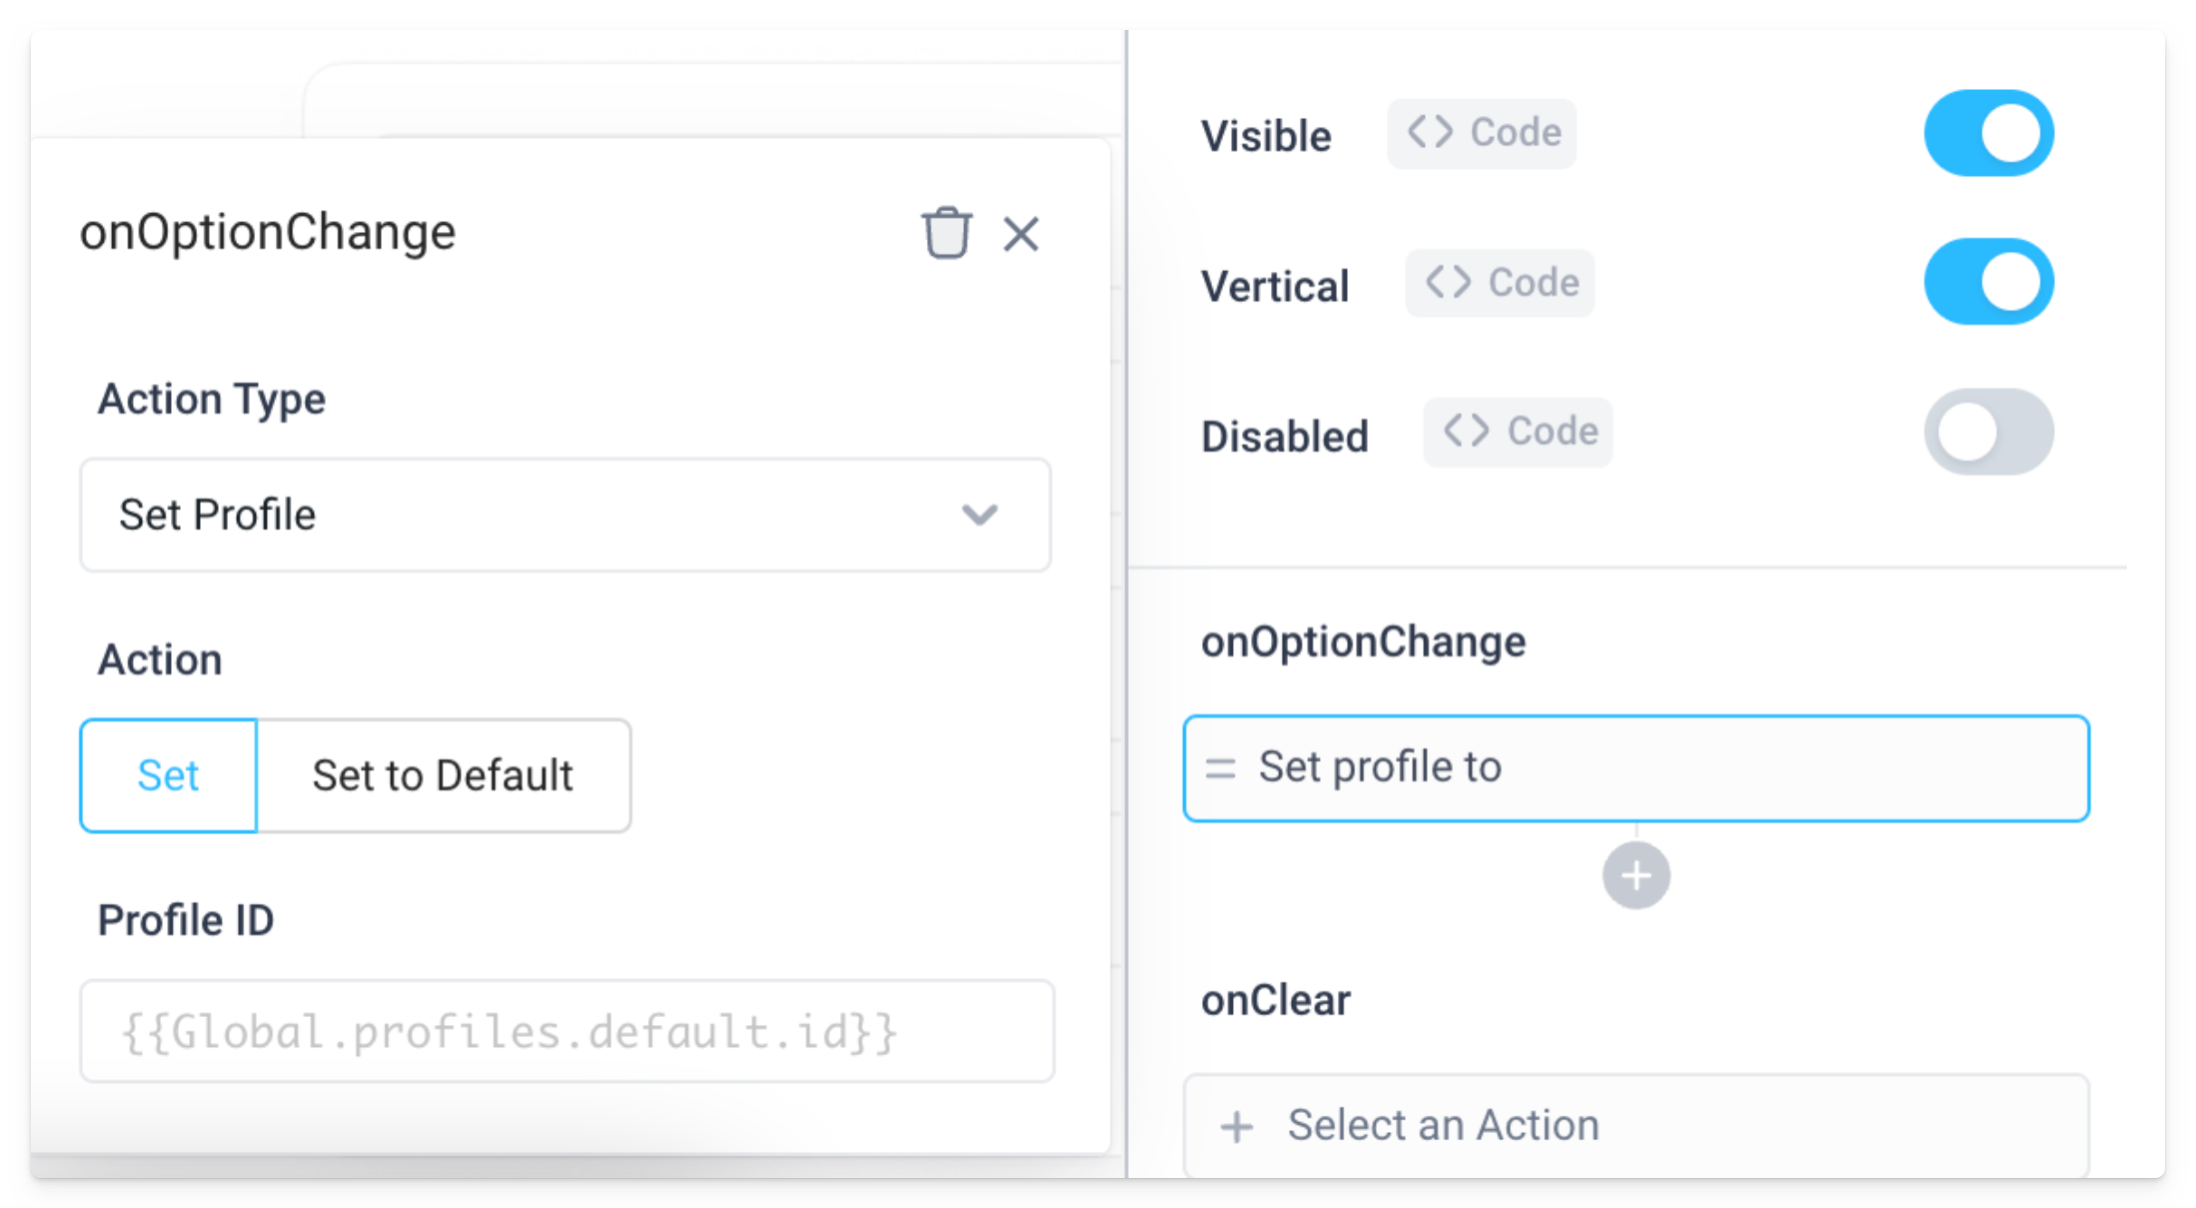Click the drag handle on the Set profile to entry

(x=1219, y=768)
